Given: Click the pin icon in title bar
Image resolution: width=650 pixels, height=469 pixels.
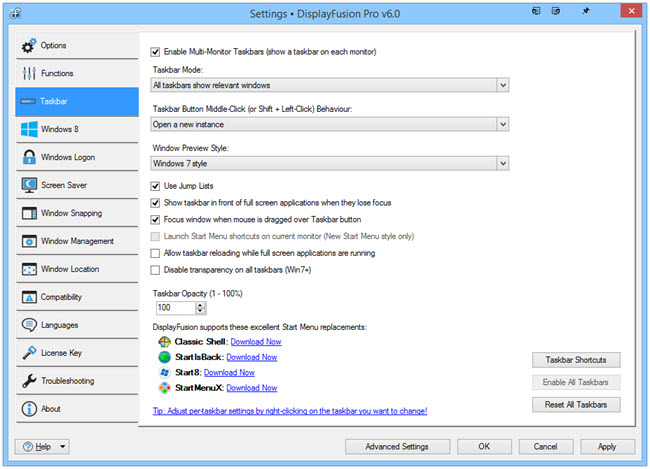Looking at the screenshot, I should pos(586,11).
